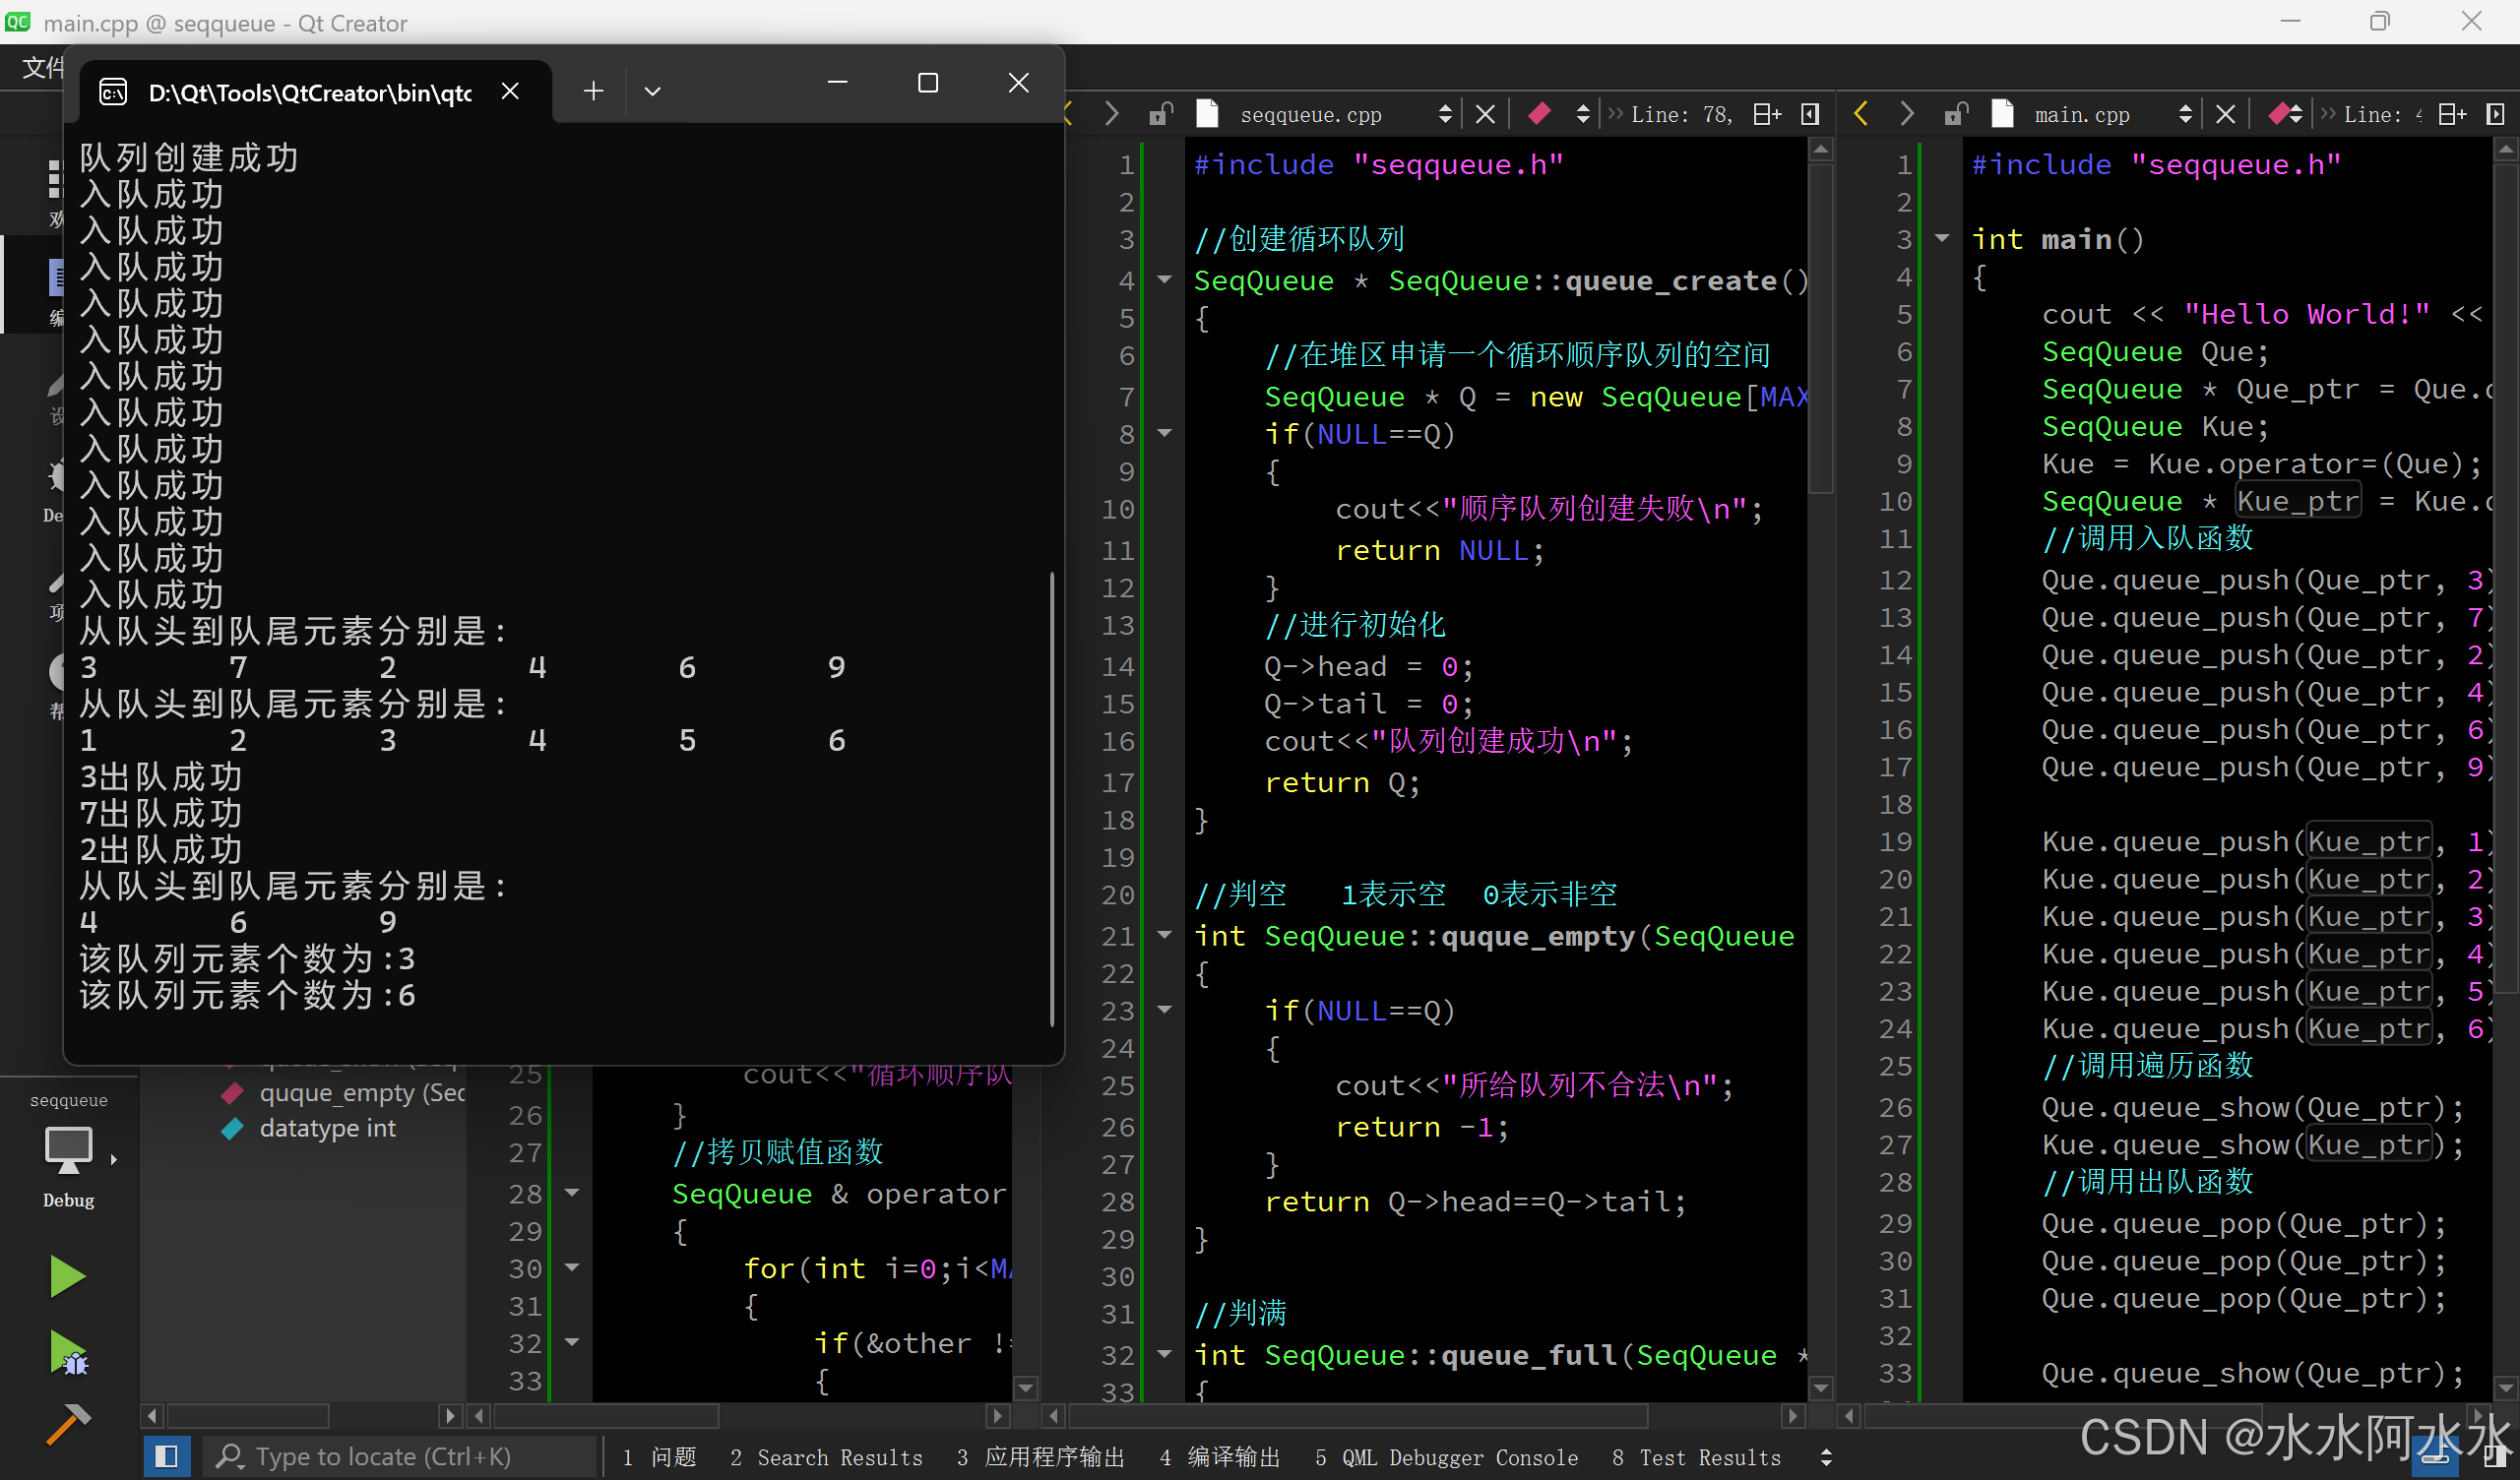2520x1480 pixels.
Task: Click the Type to locate search field
Action: [400, 1456]
